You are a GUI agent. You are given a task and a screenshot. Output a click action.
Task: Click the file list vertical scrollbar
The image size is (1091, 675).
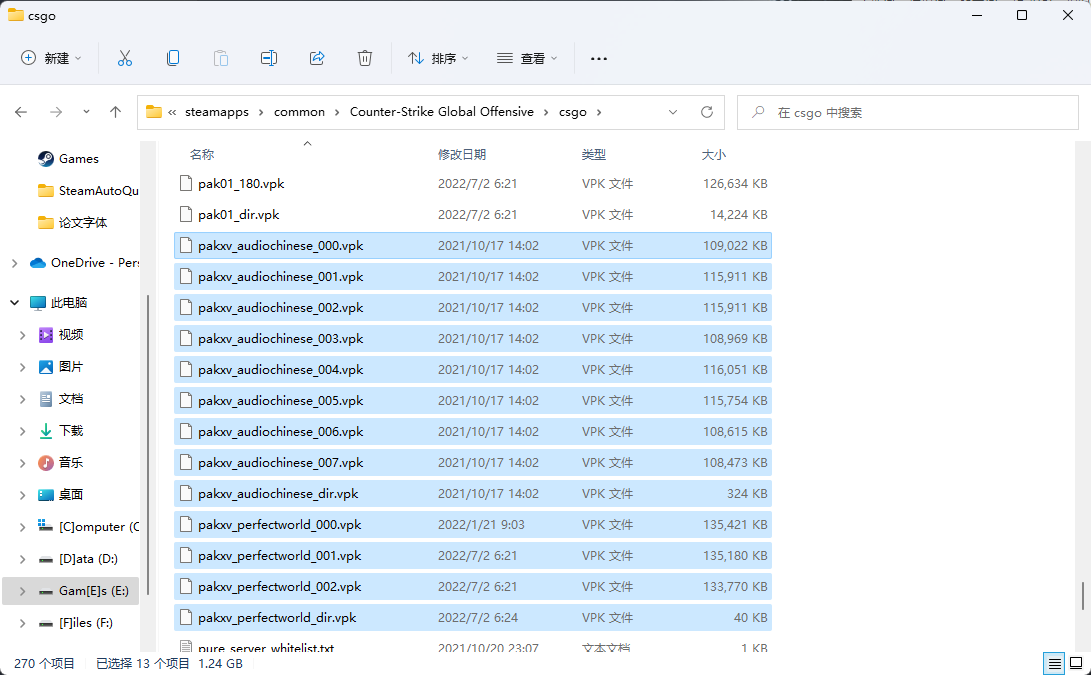point(1083,596)
